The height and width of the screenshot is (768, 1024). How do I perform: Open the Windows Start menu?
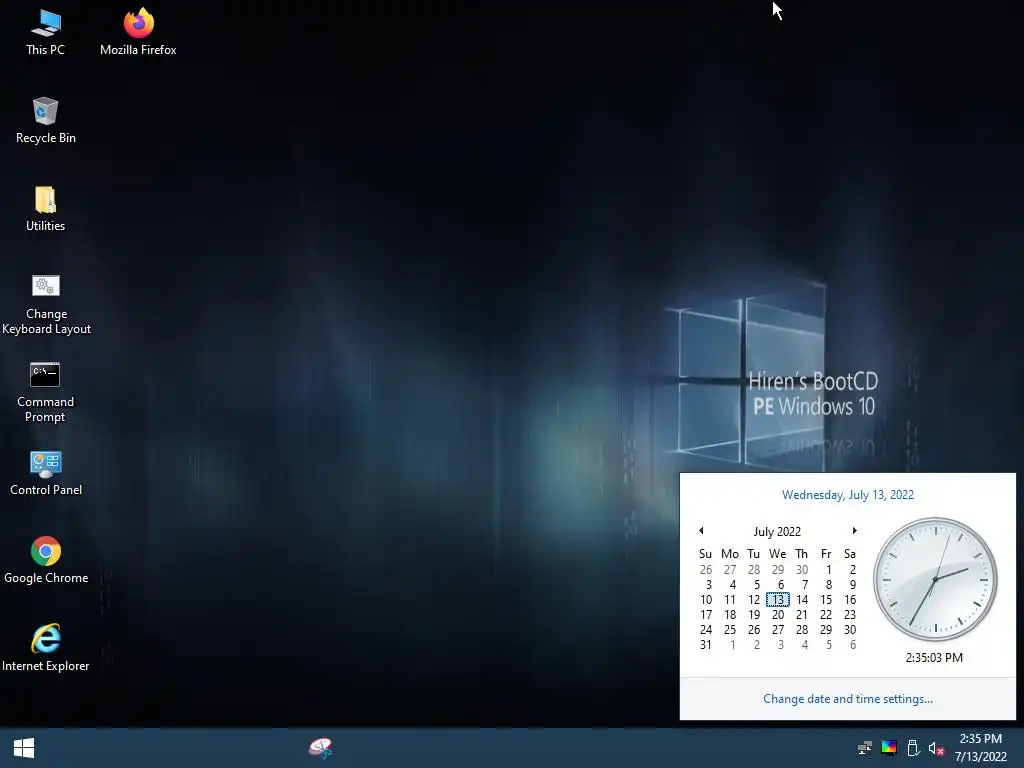point(24,748)
